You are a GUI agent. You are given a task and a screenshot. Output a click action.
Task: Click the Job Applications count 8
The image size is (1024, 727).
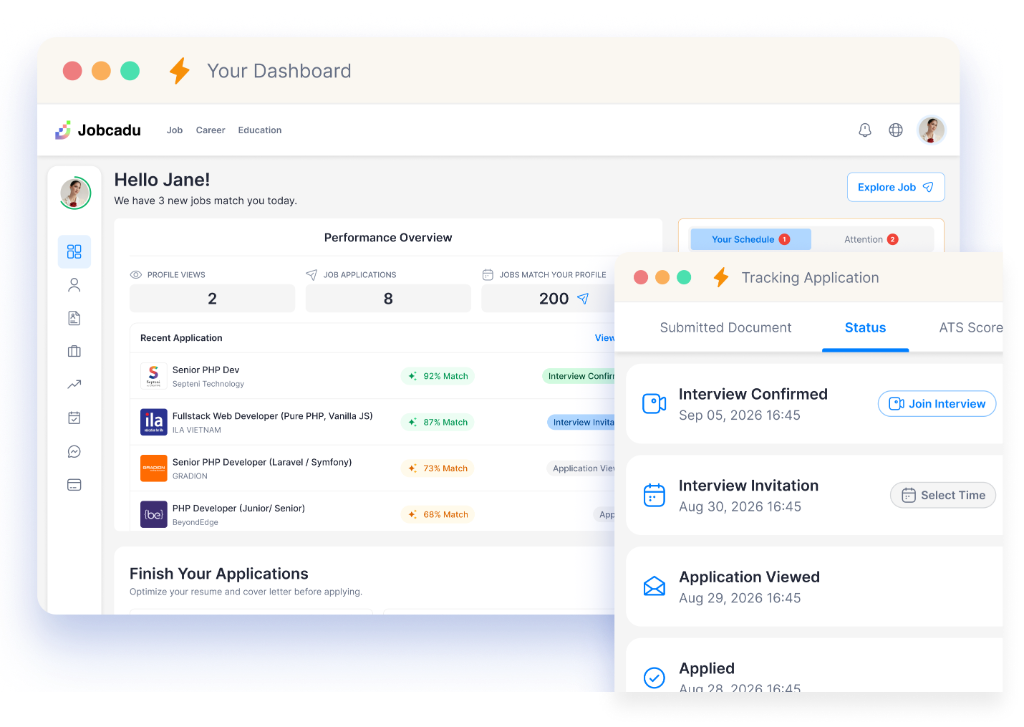coord(388,299)
